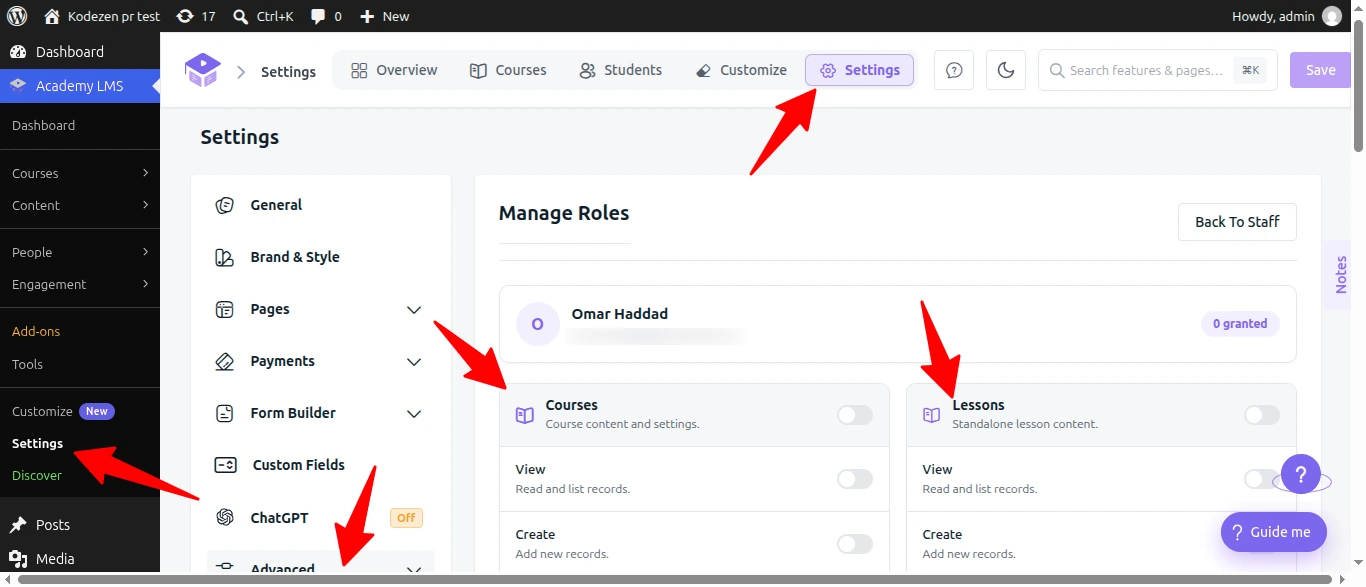Switch to the Courses tab
Viewport: 1366px width, 587px height.
coord(508,70)
